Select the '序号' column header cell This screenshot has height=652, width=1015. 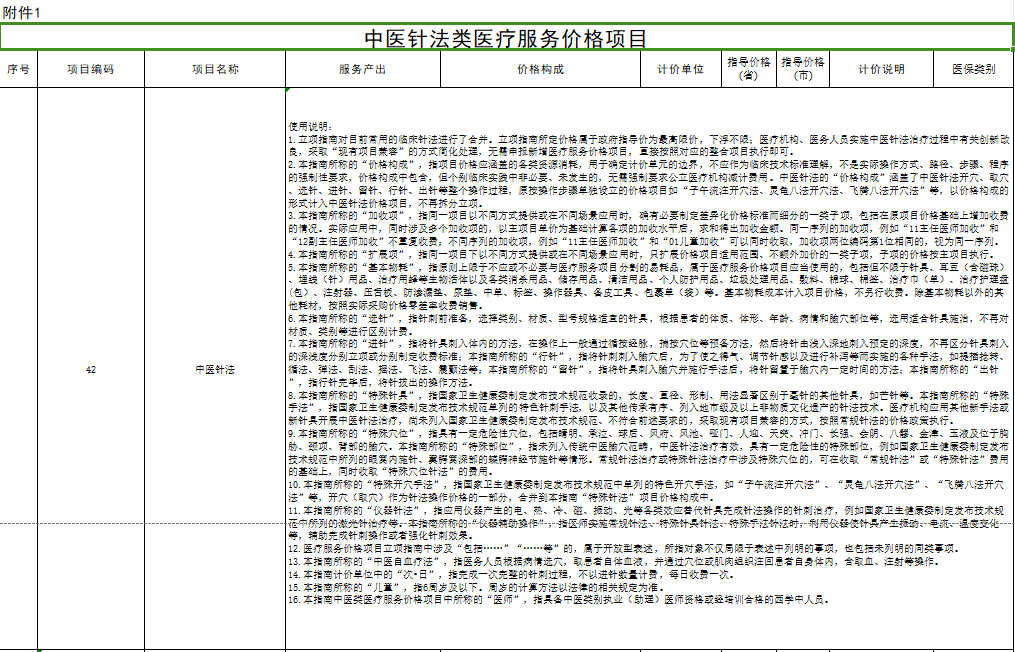tap(19, 69)
